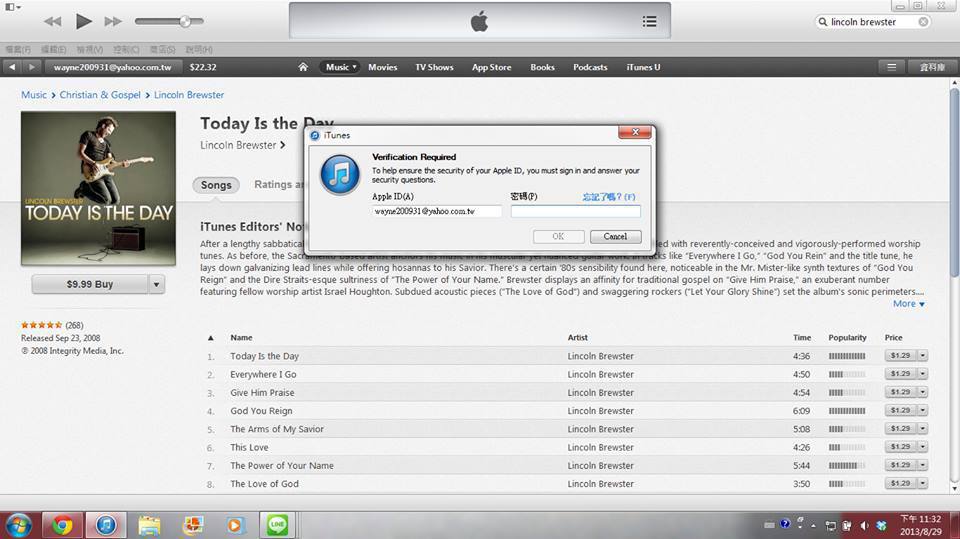View the $22.32 account balance
960x539 pixels.
[203, 67]
